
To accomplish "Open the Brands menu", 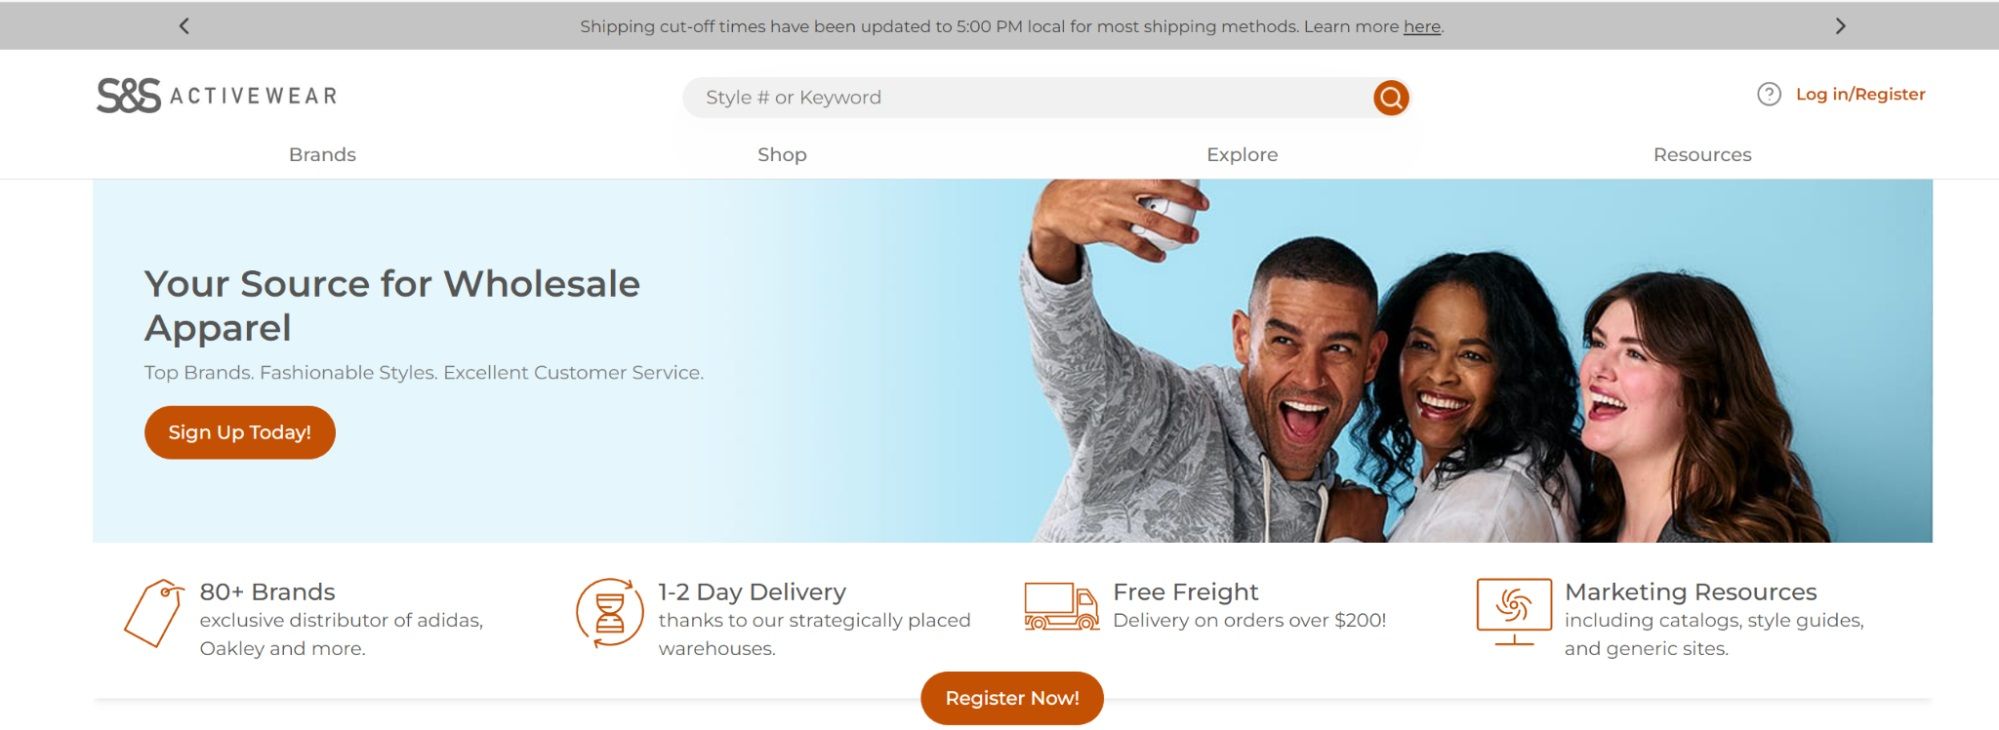I will click(322, 154).
